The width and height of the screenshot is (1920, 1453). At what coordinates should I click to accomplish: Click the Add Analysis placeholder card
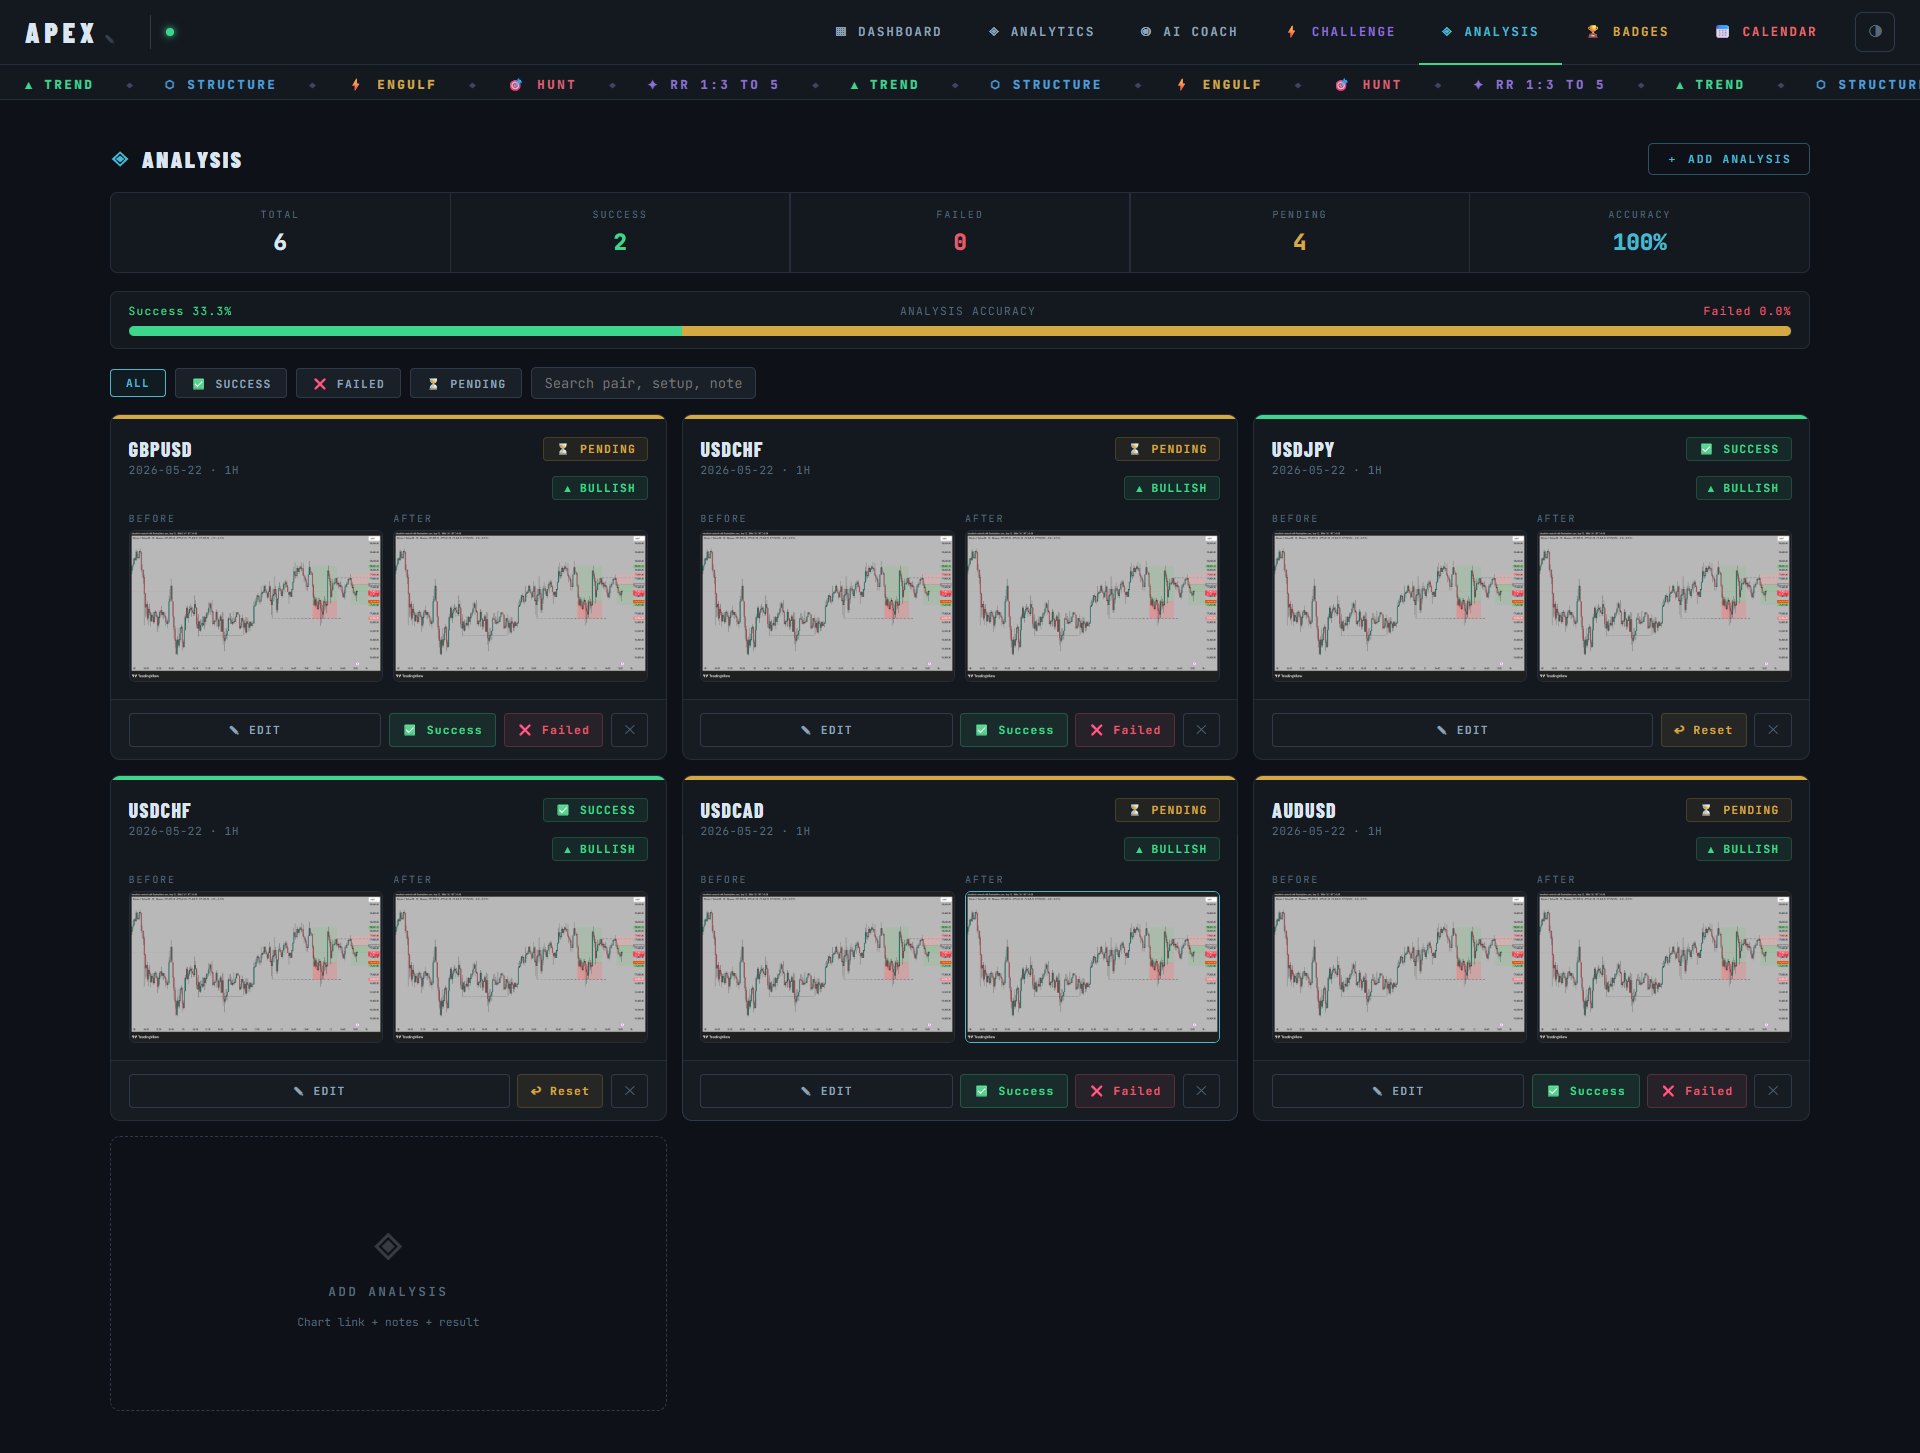click(388, 1273)
